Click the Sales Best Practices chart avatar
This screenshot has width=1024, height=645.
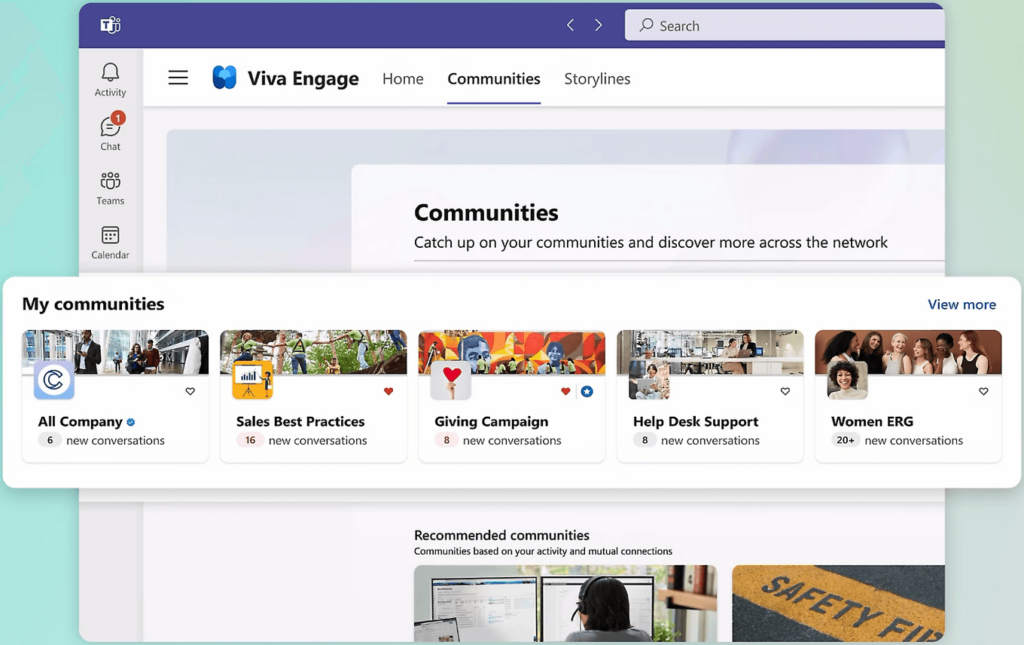tap(252, 380)
